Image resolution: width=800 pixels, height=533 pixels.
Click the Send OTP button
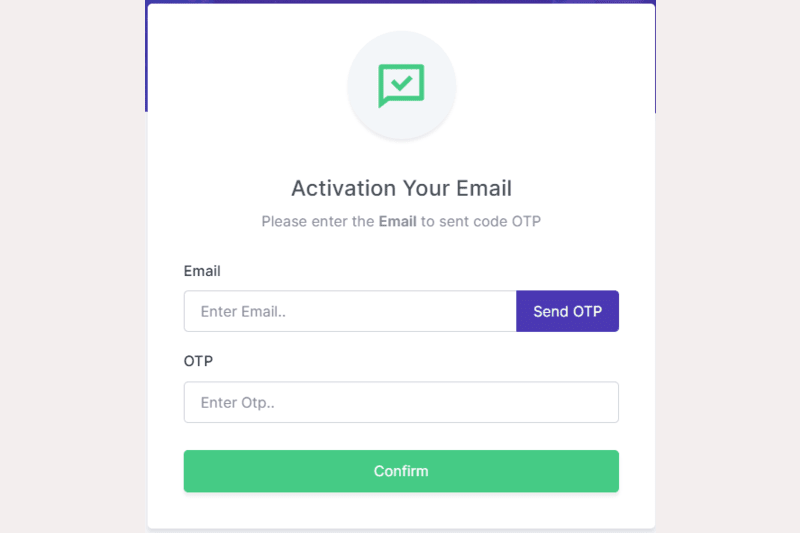pyautogui.click(x=567, y=311)
